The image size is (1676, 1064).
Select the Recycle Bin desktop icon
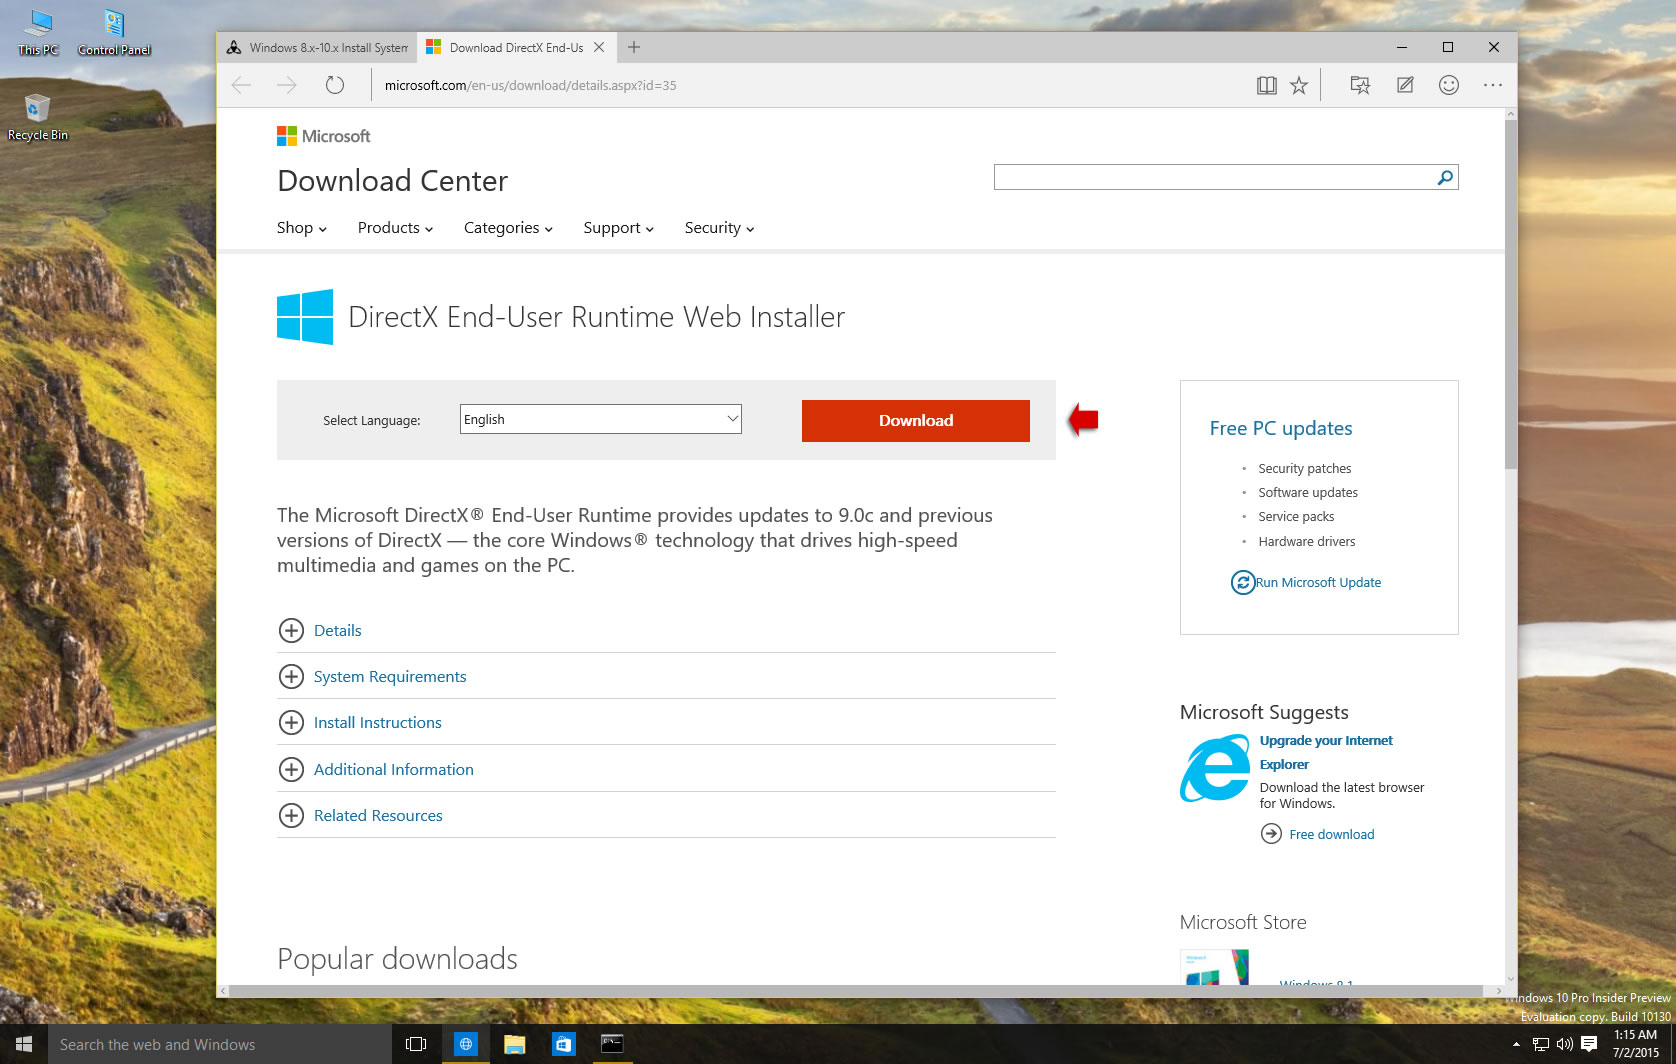click(38, 118)
